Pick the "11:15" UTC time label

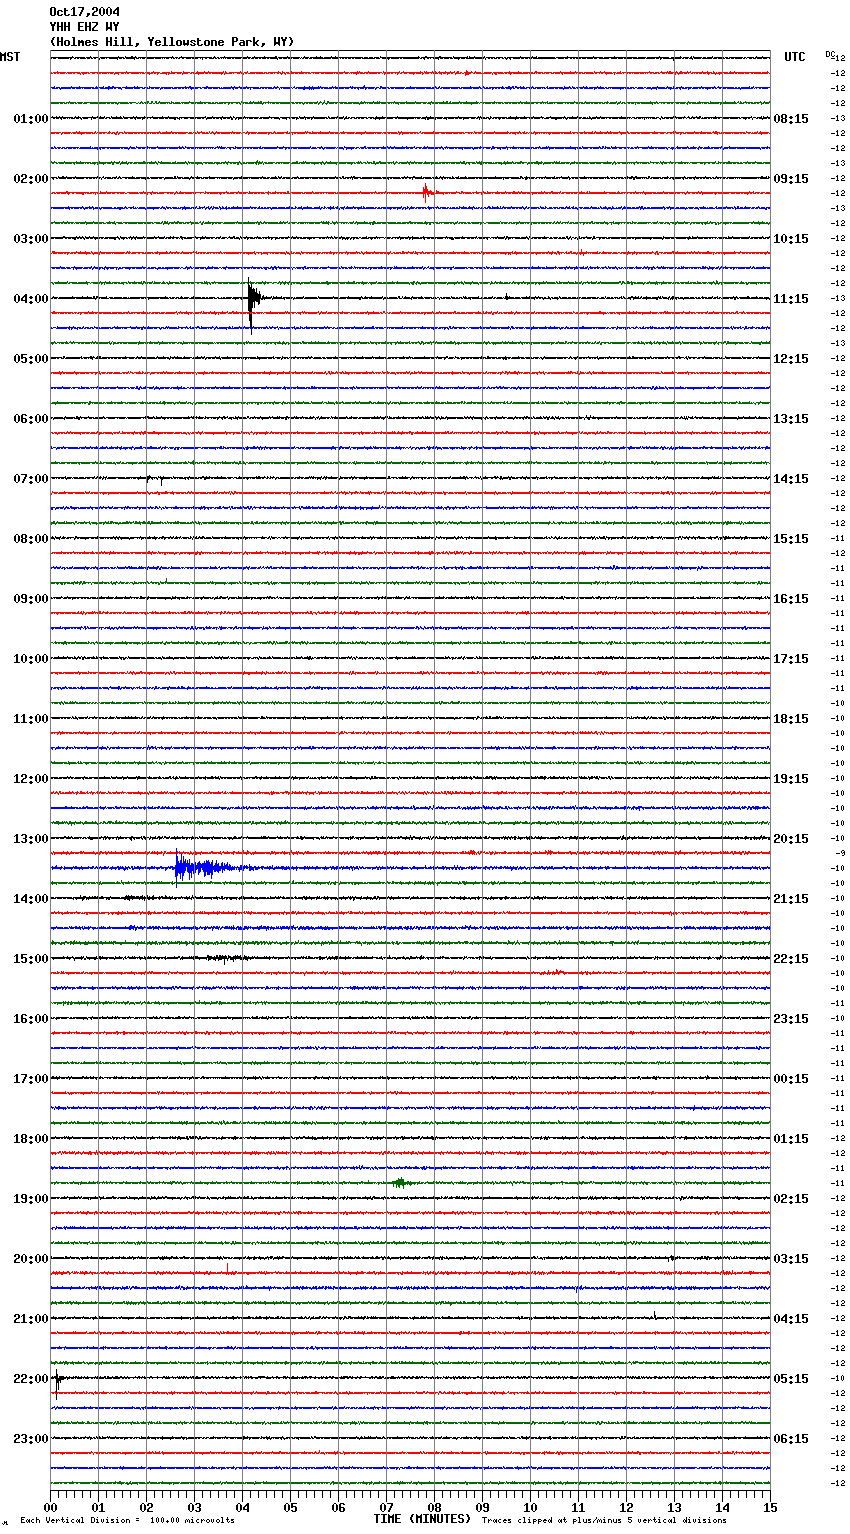791,299
